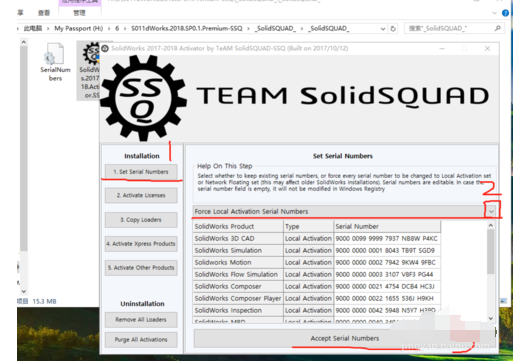Close the Activator window
This screenshot has width=513, height=361.
(487, 49)
